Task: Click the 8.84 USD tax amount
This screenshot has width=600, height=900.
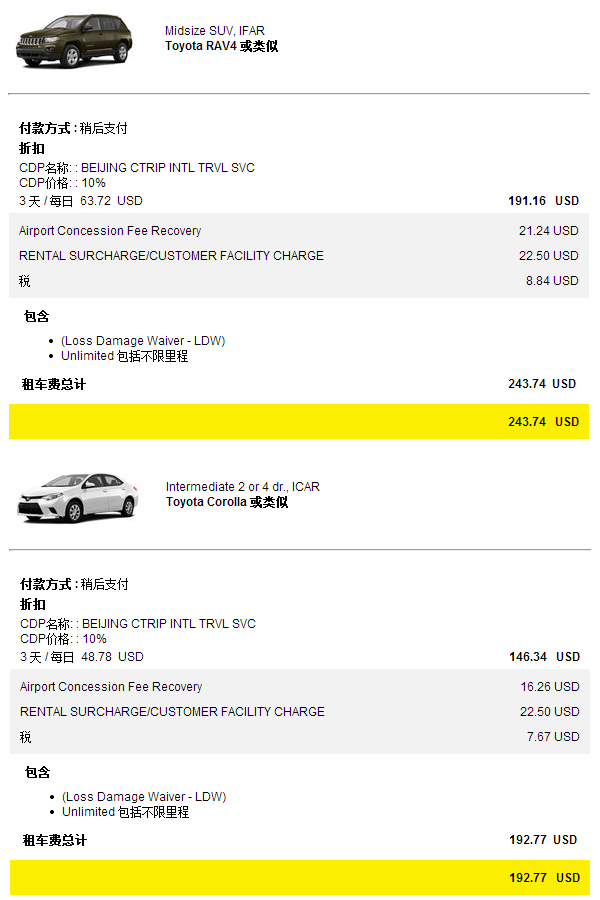Action: coord(552,281)
